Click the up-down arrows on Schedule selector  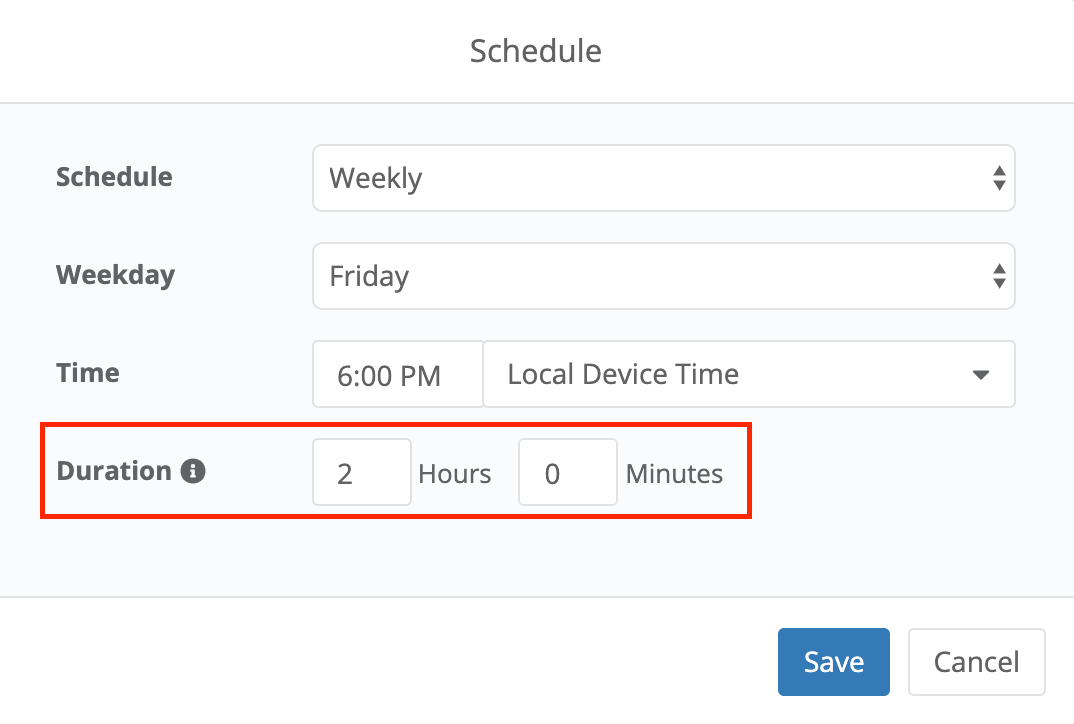(998, 179)
